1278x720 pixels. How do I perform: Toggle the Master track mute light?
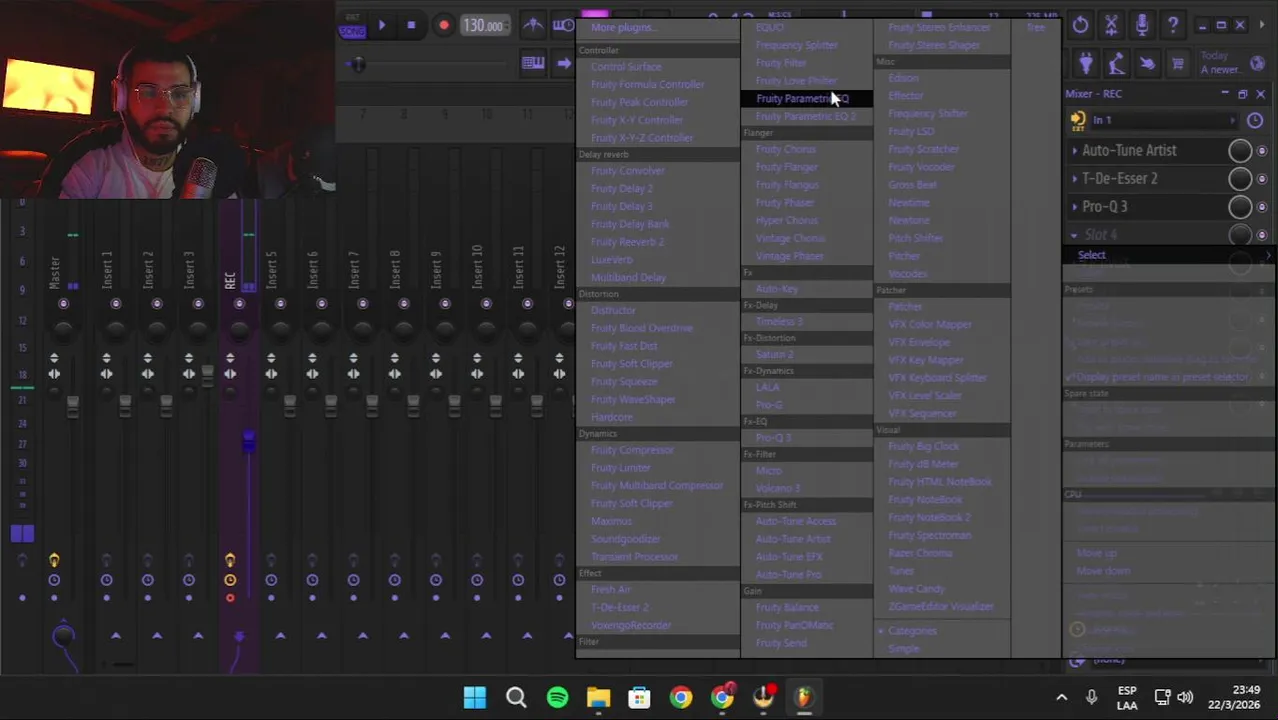[x=63, y=304]
